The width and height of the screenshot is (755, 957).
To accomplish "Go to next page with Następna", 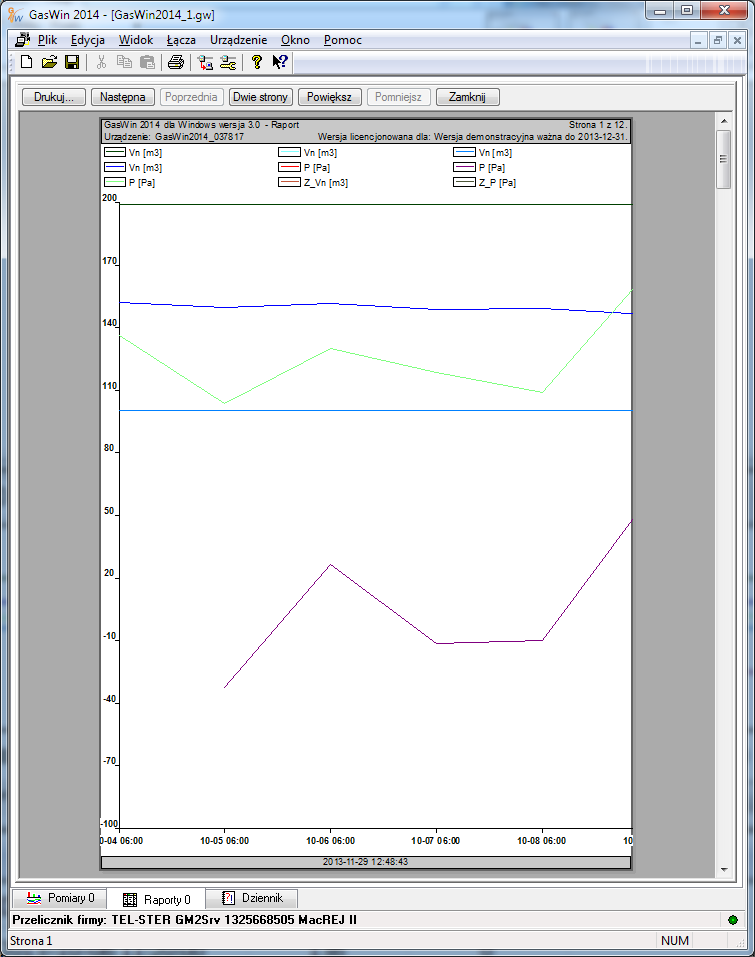I will coord(123,97).
